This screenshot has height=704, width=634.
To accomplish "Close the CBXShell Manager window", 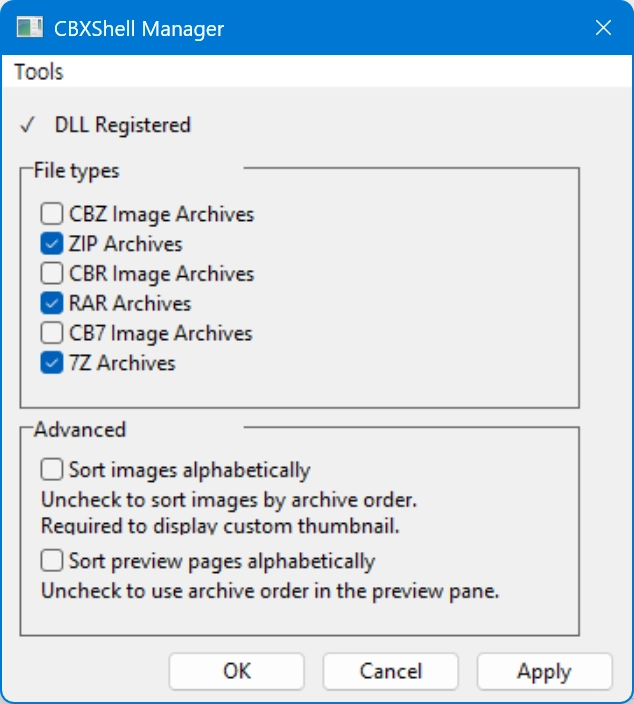I will [603, 28].
